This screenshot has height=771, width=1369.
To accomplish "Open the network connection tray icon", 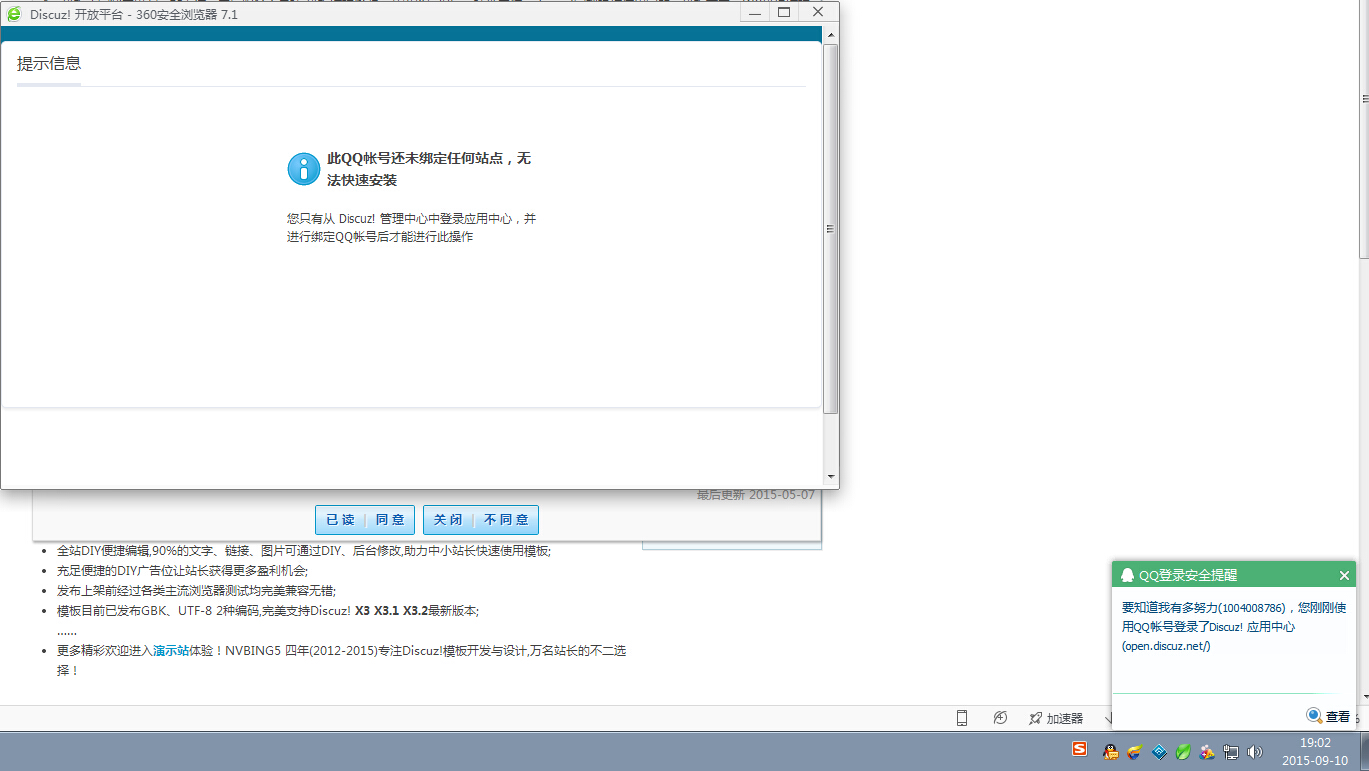I will pyautogui.click(x=1231, y=751).
